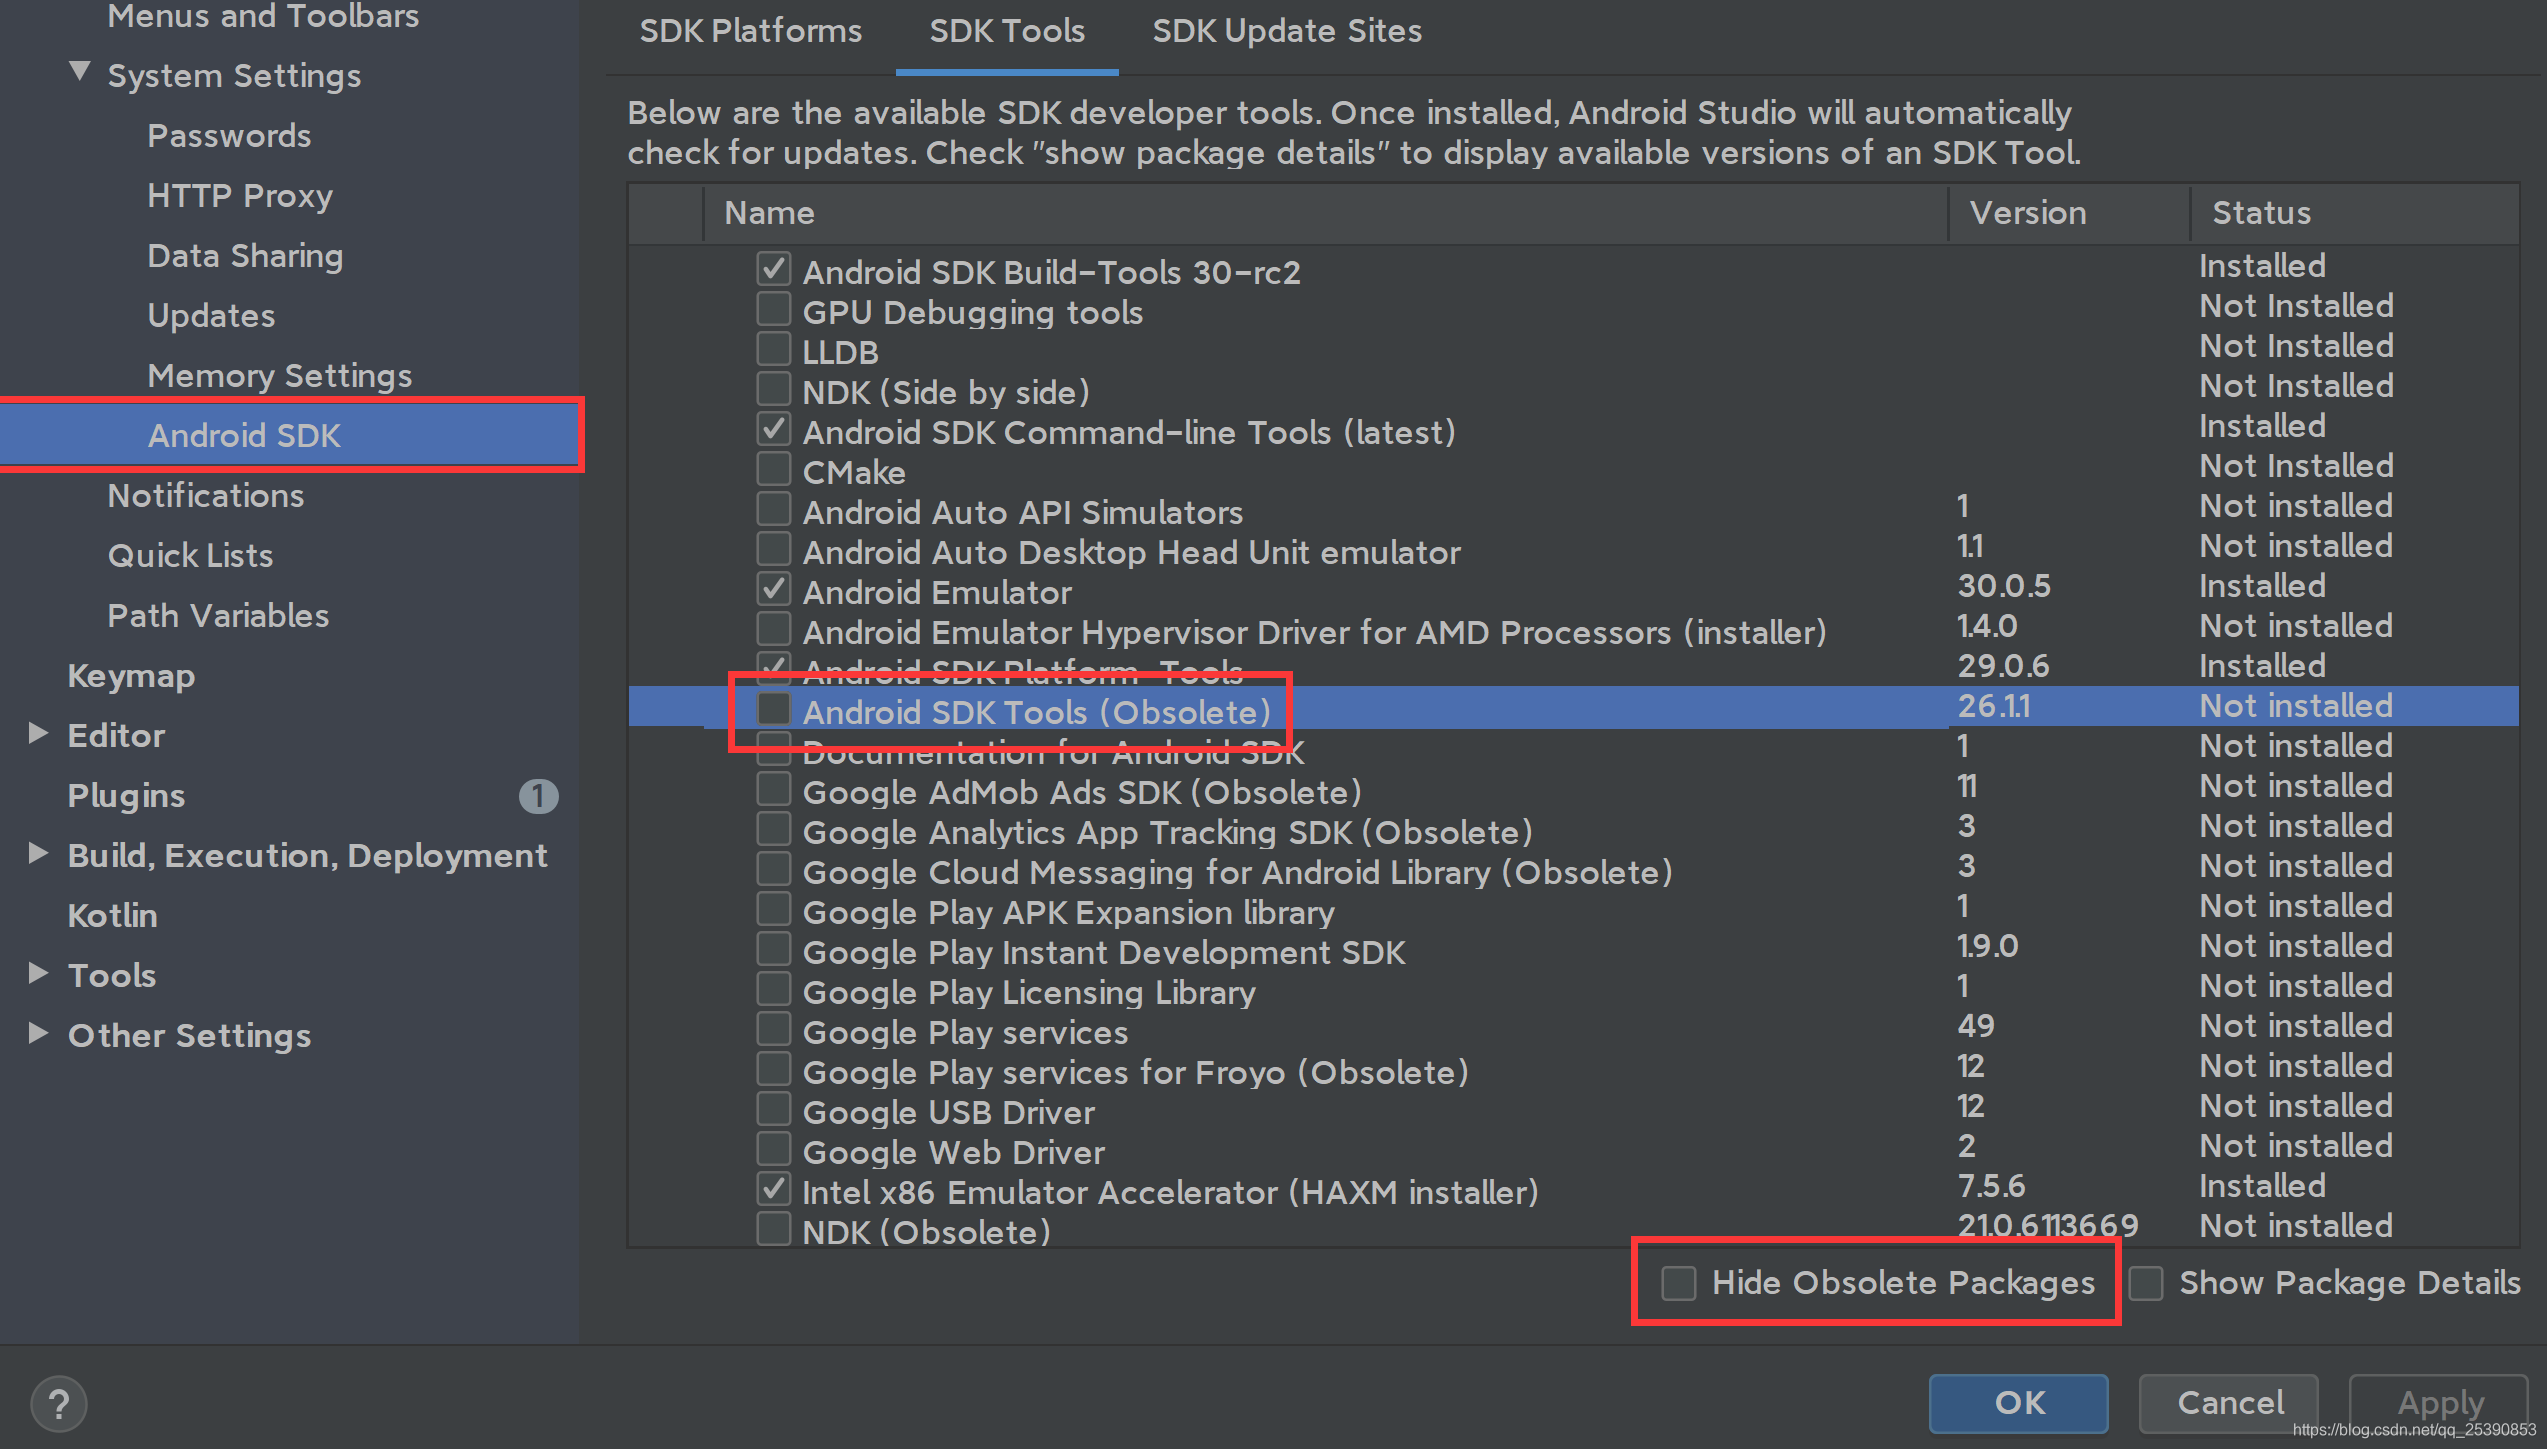The width and height of the screenshot is (2547, 1449).
Task: Tick the NDK (Obsolete) checkbox
Action: pyautogui.click(x=774, y=1229)
